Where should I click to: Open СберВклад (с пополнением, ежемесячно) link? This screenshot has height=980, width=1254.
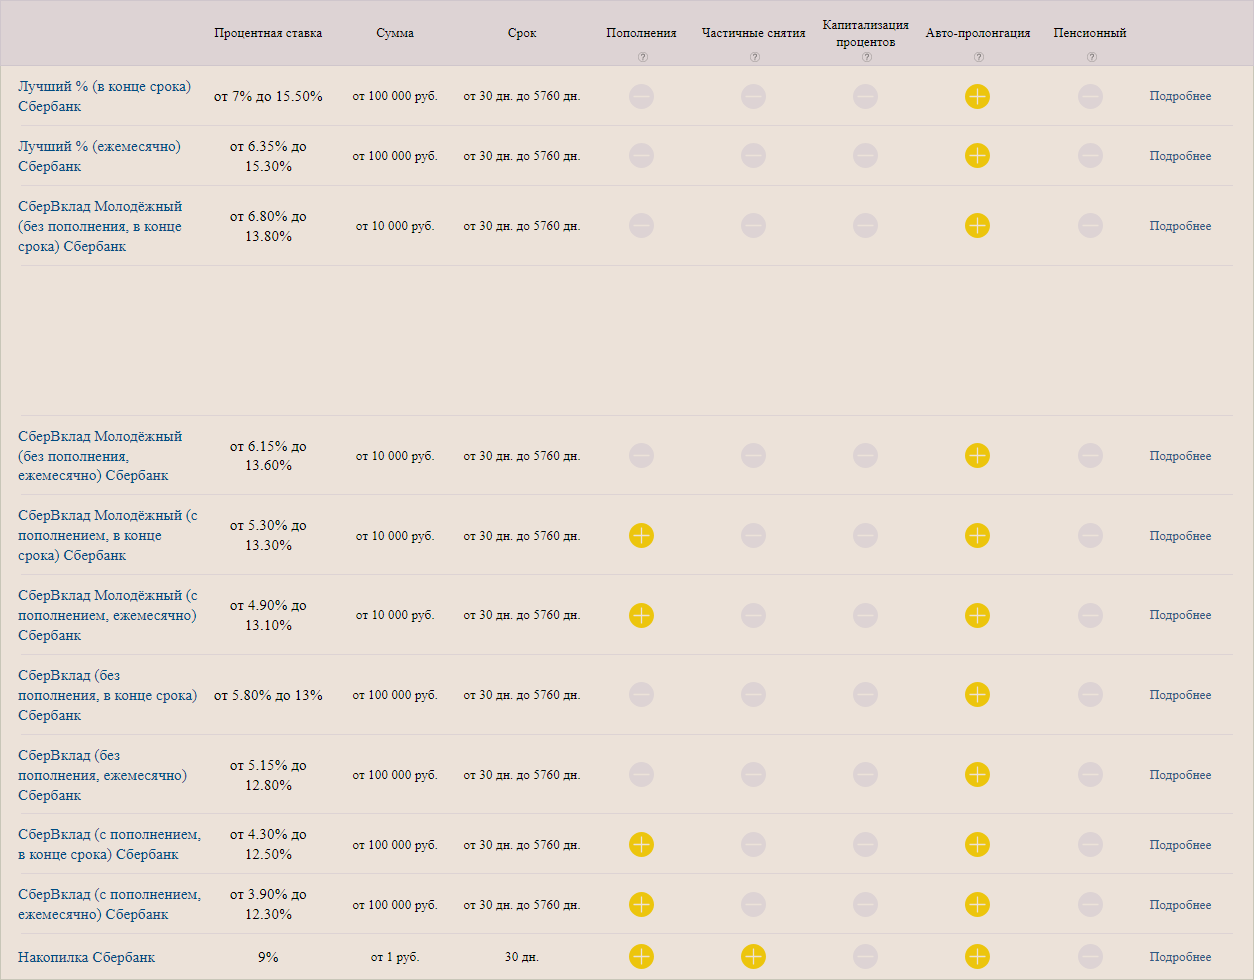pos(109,905)
